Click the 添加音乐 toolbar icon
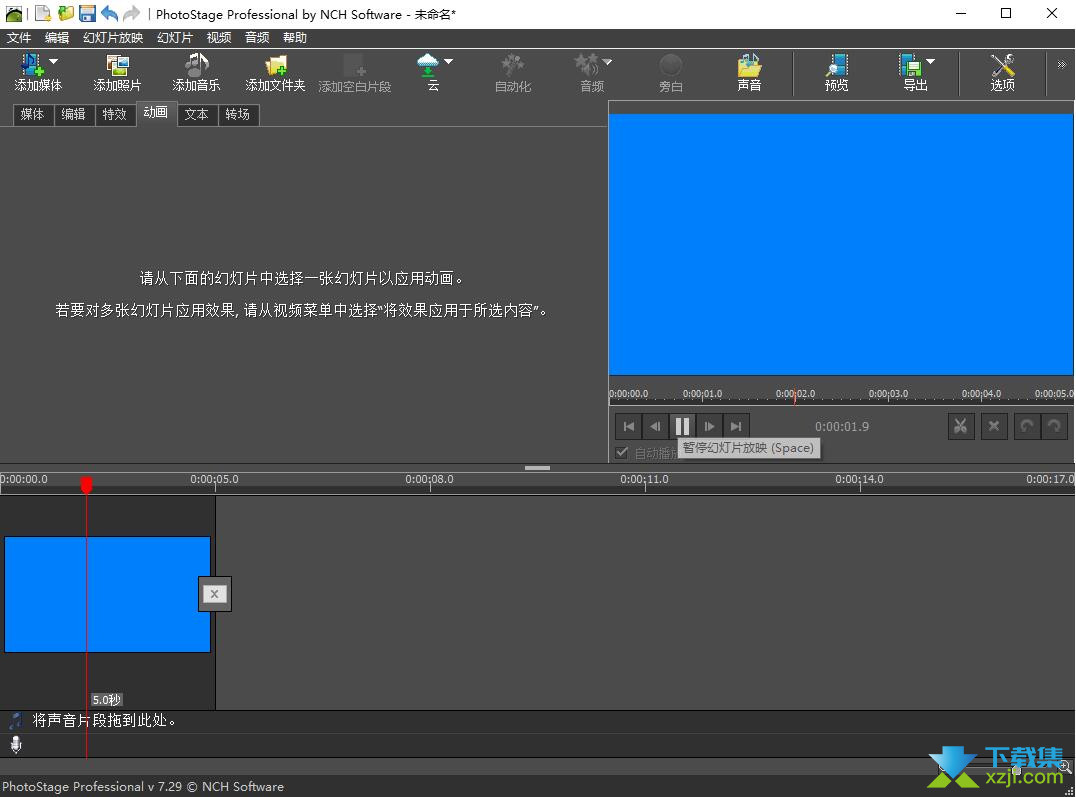Viewport: 1076px width, 797px height. tap(196, 72)
